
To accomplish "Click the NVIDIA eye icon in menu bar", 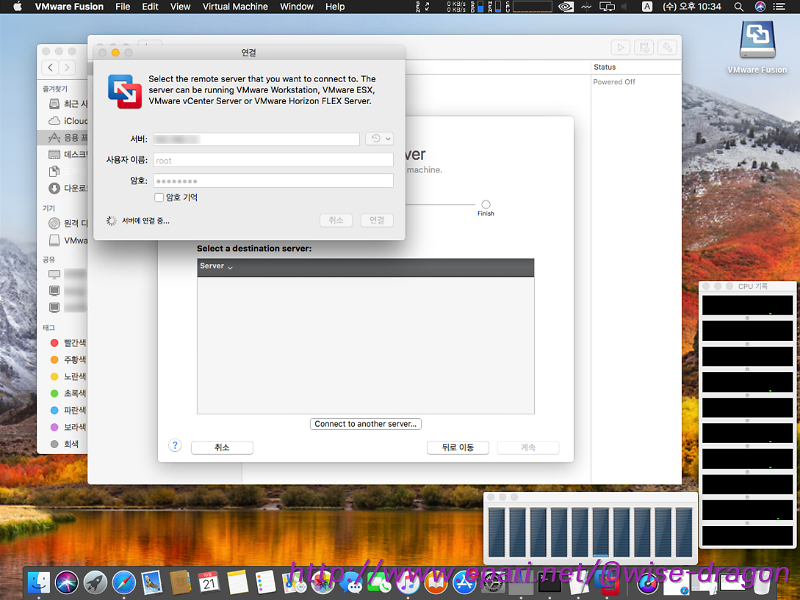I will [566, 7].
